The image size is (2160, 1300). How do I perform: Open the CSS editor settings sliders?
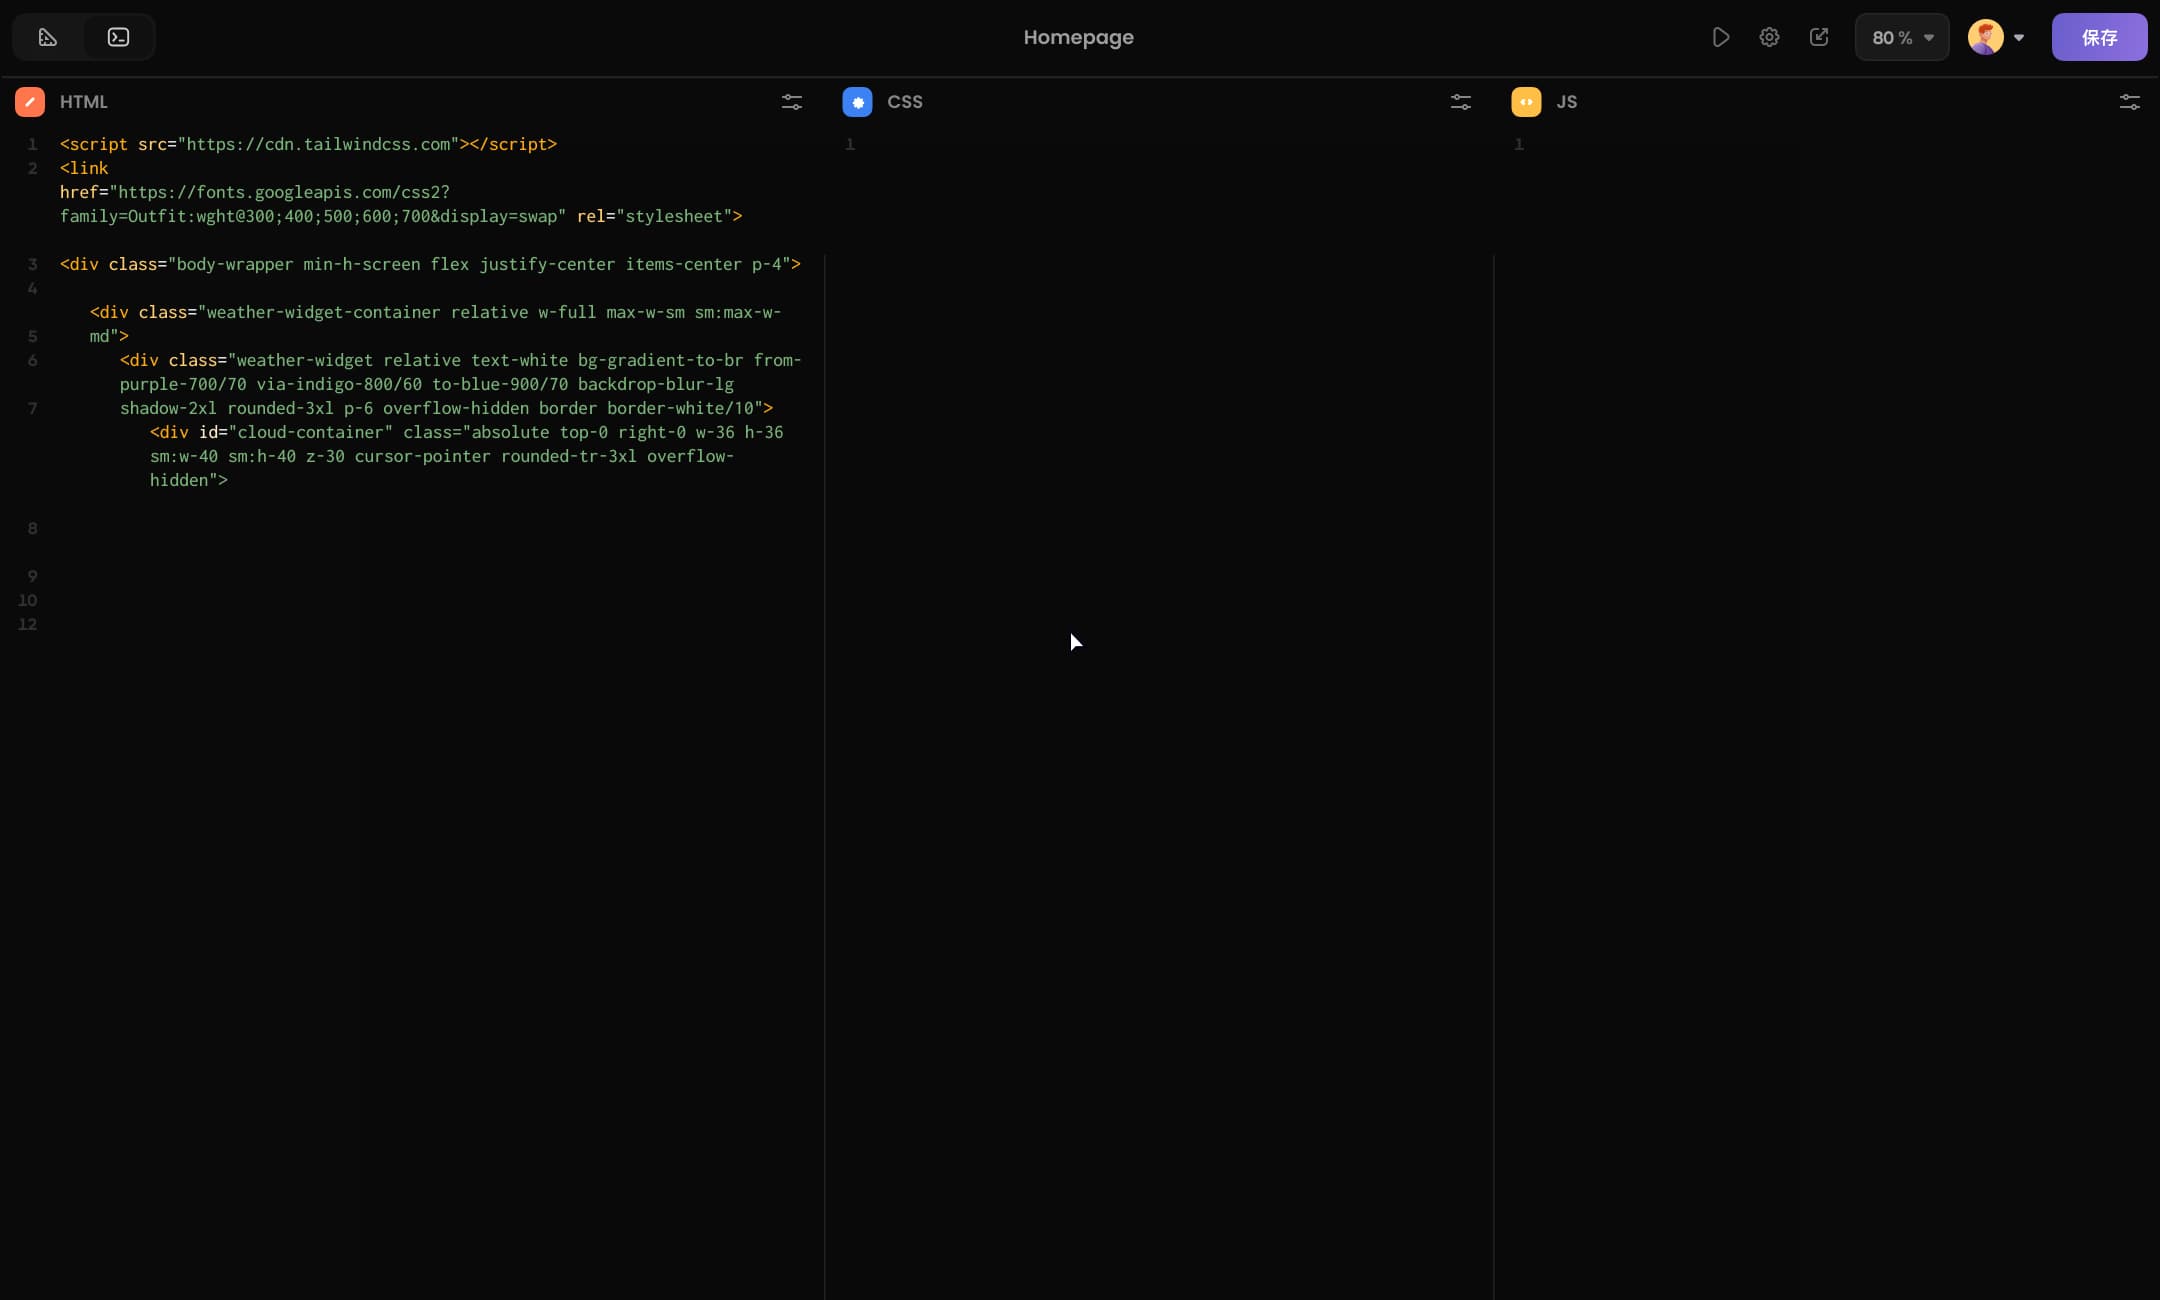pos(1460,102)
